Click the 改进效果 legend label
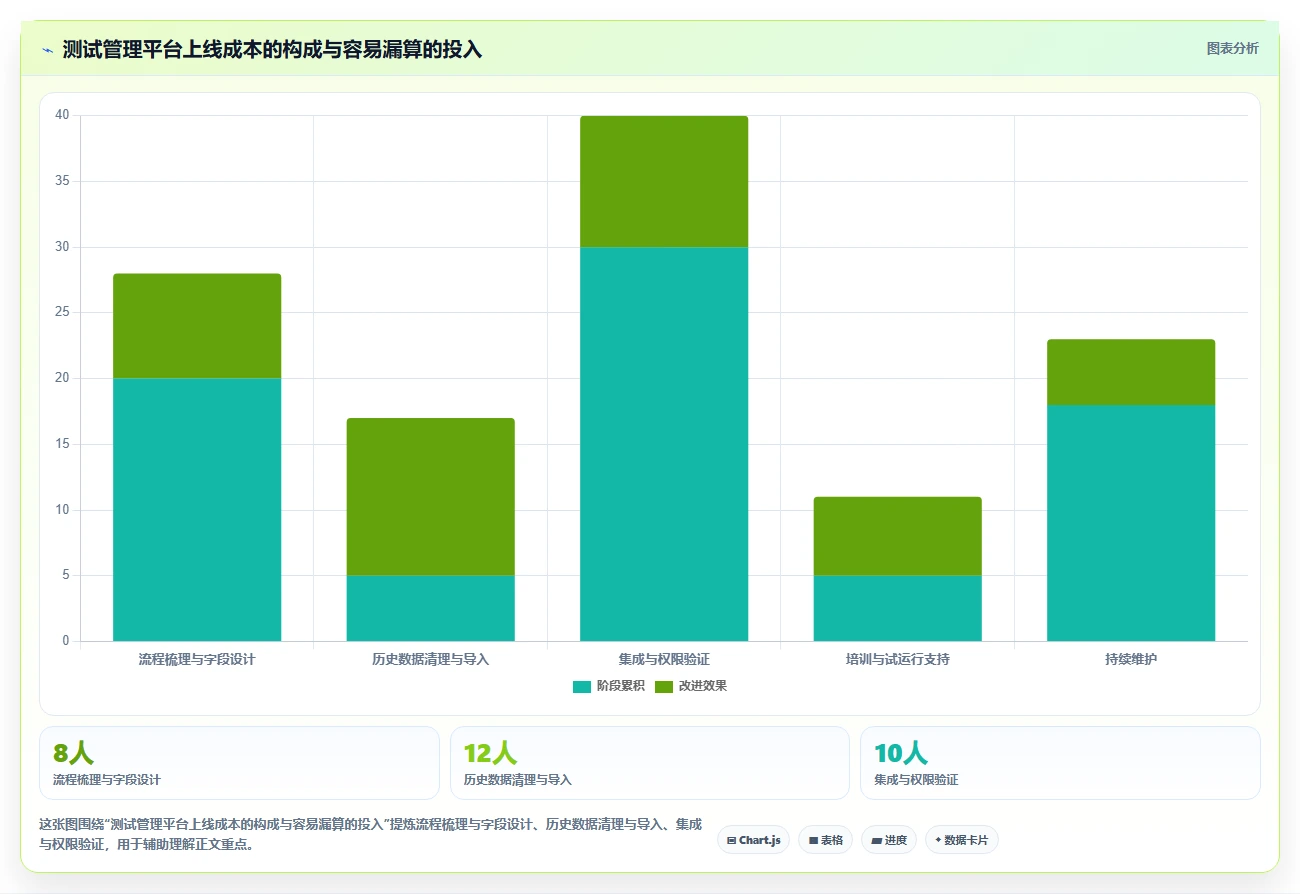1300x894 pixels. [x=703, y=686]
